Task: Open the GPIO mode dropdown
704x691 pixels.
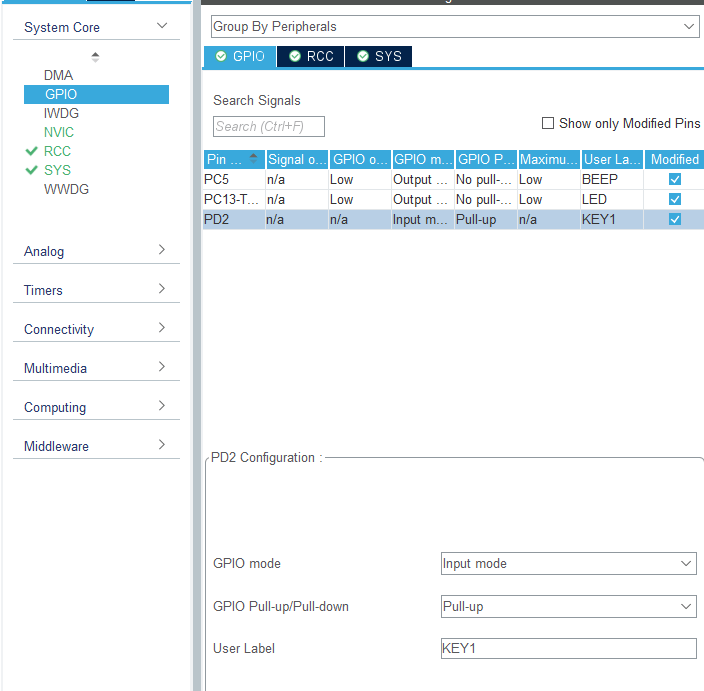Action: click(x=568, y=563)
